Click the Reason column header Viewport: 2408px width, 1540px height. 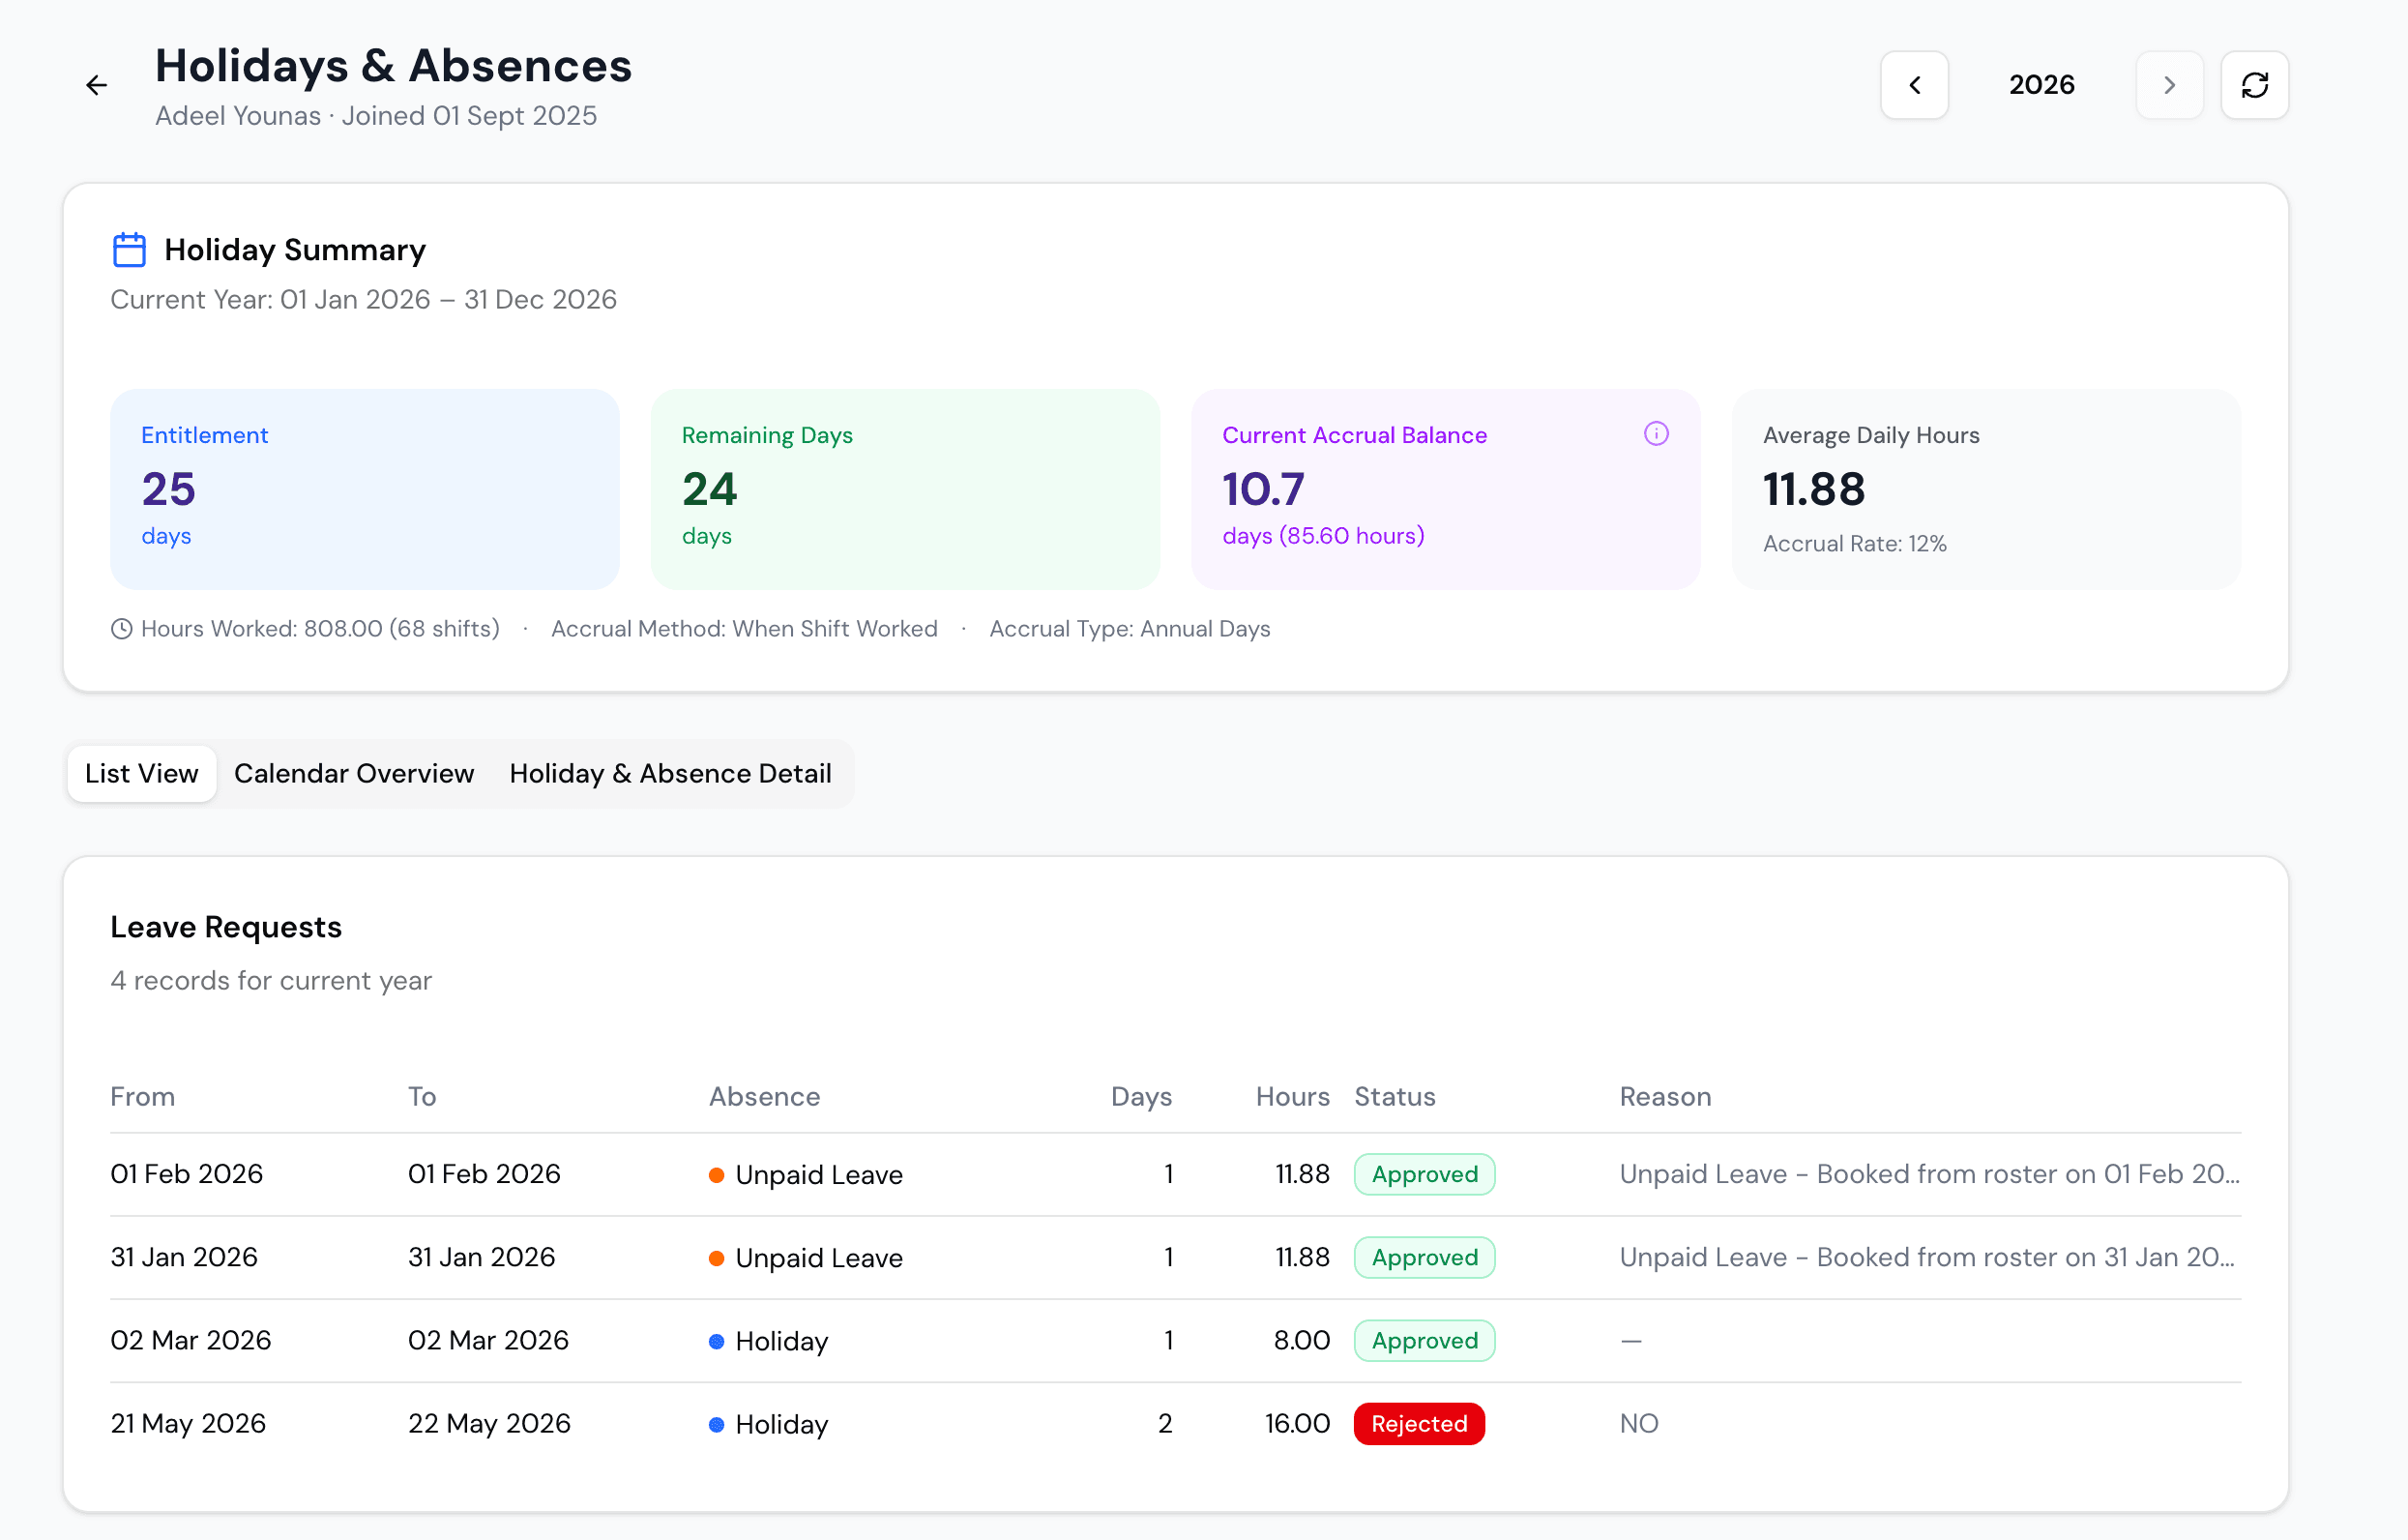point(1665,1097)
